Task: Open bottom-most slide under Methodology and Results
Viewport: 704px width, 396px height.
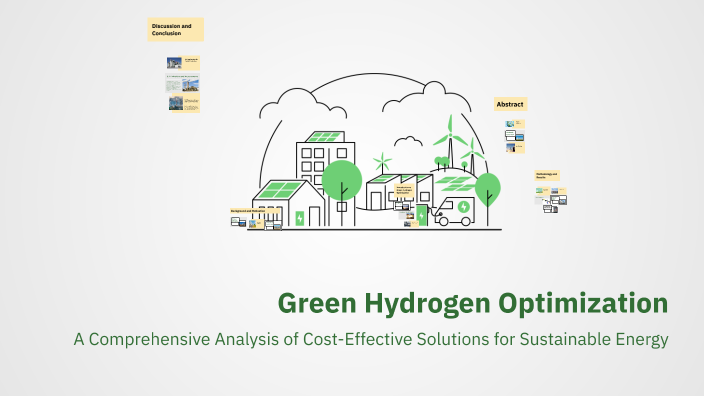Action: (x=550, y=209)
